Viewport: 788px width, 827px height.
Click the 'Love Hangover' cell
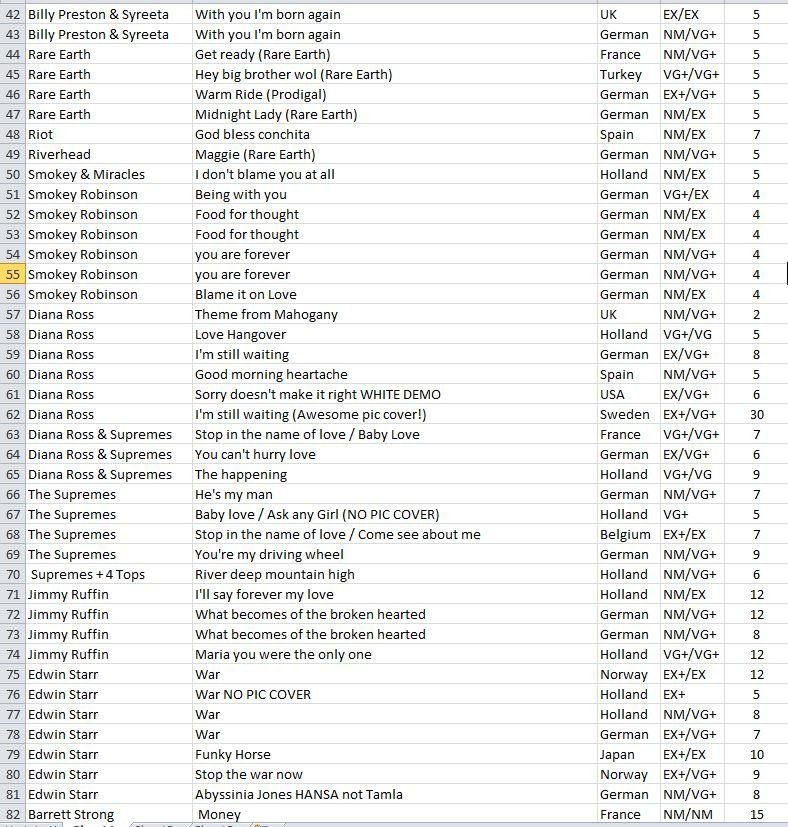click(395, 334)
